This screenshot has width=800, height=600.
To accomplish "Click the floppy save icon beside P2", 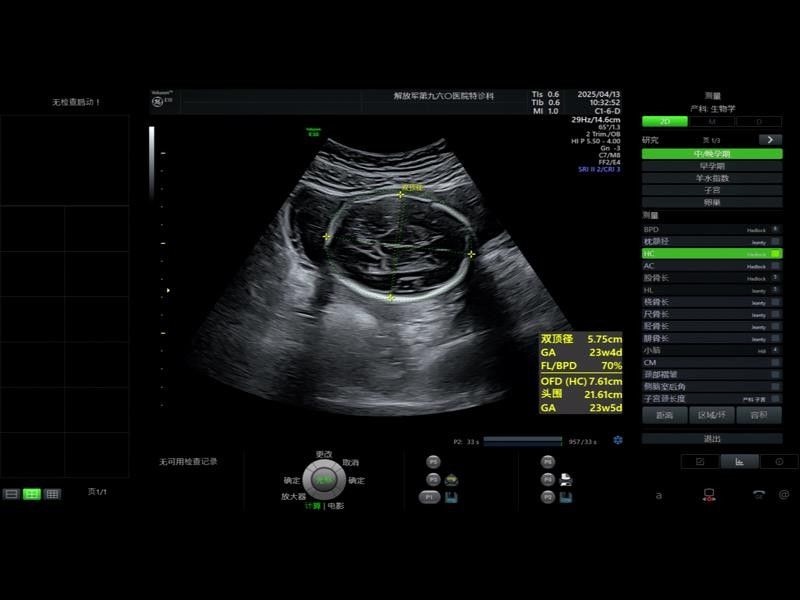I will [566, 497].
